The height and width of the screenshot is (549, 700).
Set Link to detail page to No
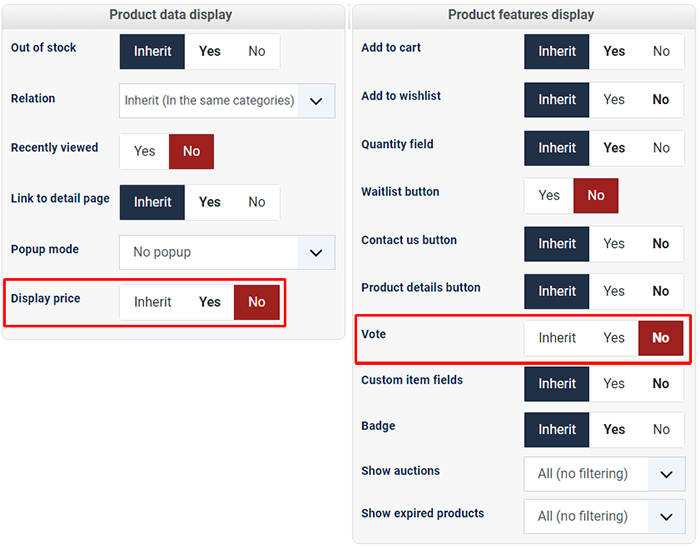click(x=257, y=202)
